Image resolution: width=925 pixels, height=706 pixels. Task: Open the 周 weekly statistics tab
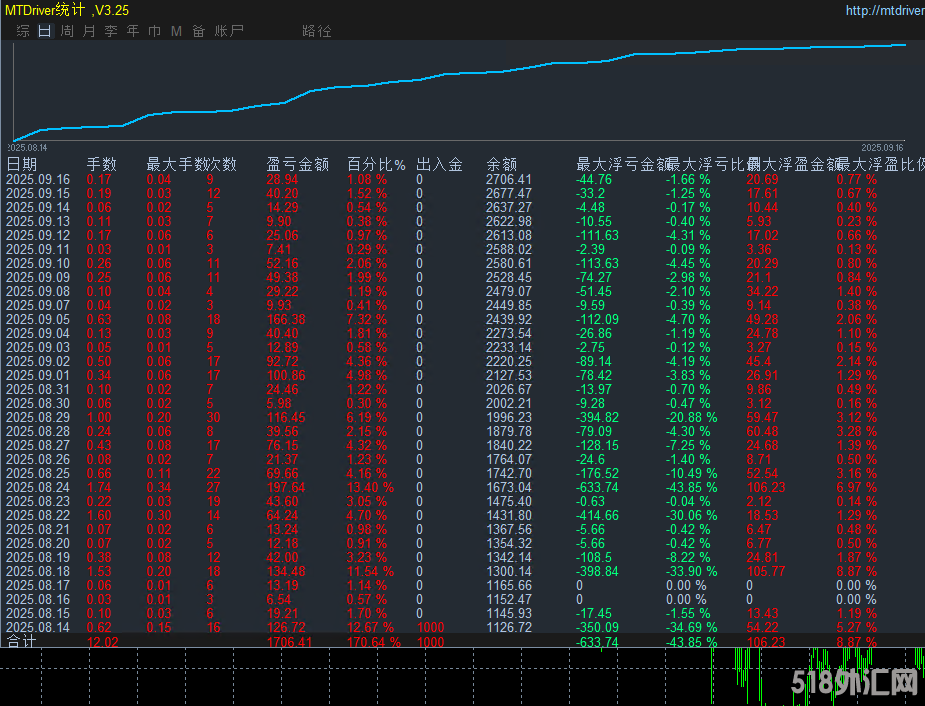67,31
